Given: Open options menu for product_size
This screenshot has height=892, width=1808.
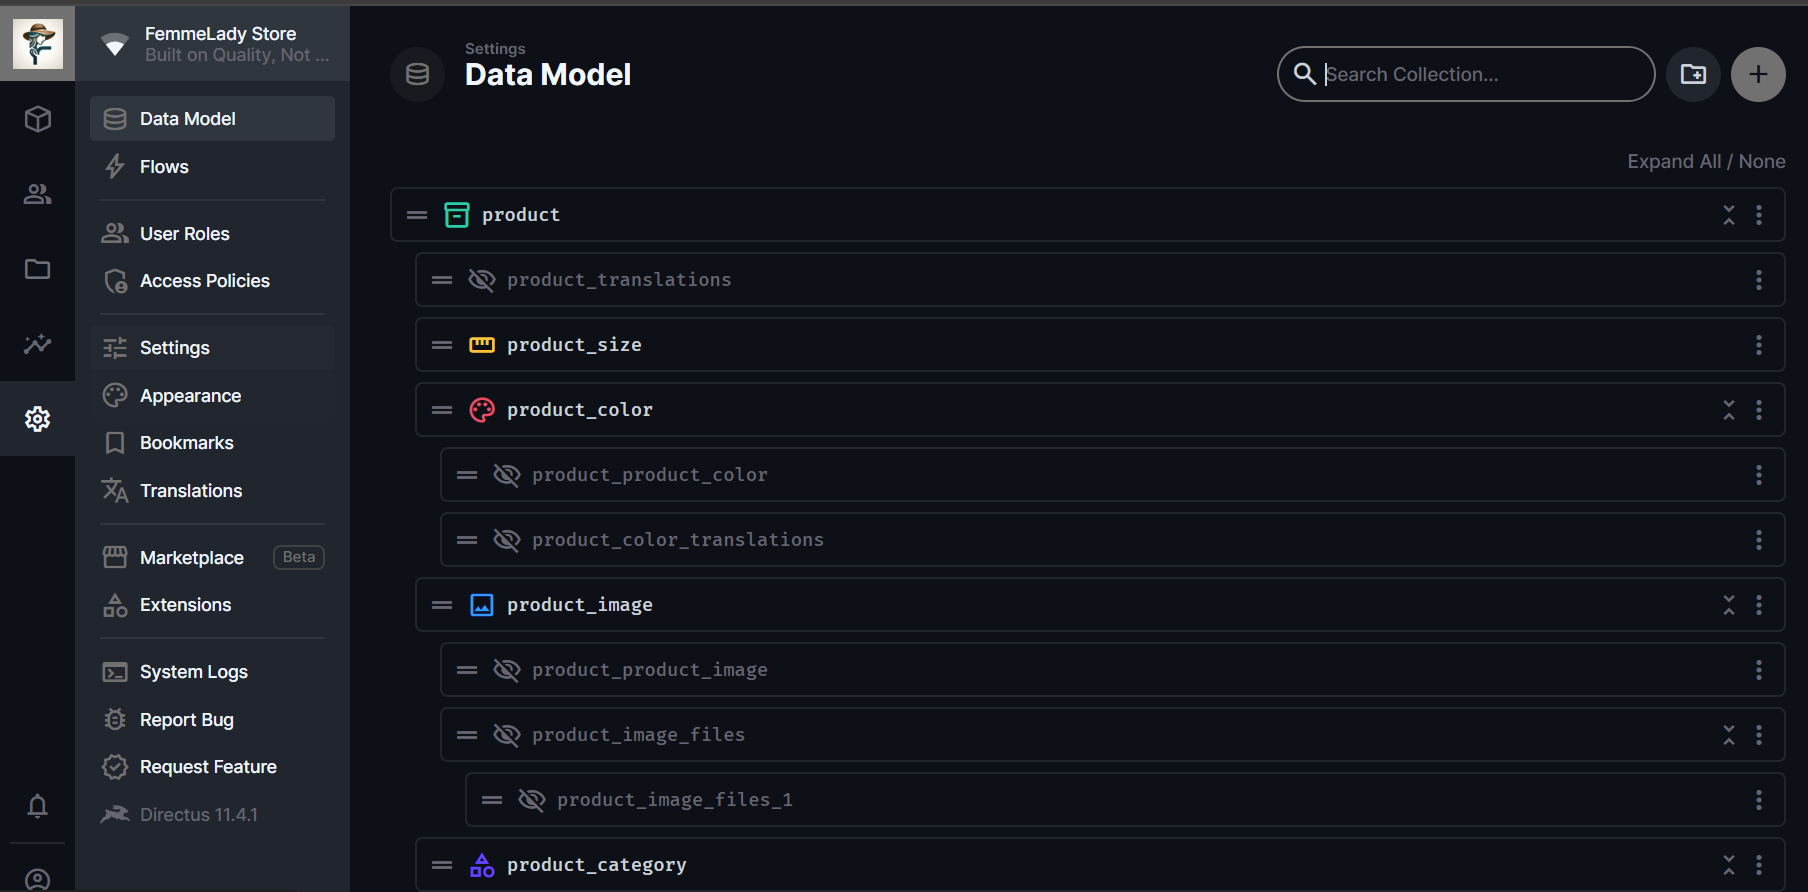Looking at the screenshot, I should pyautogui.click(x=1759, y=345).
